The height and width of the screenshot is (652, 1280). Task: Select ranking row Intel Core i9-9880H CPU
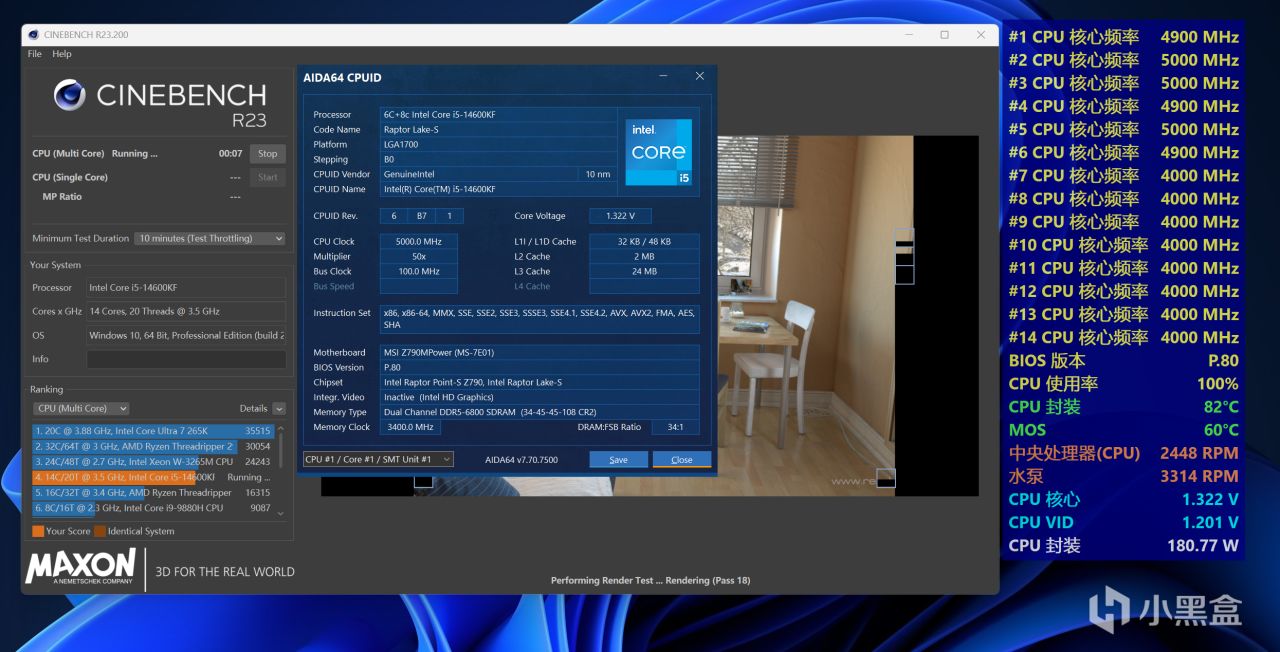[153, 508]
